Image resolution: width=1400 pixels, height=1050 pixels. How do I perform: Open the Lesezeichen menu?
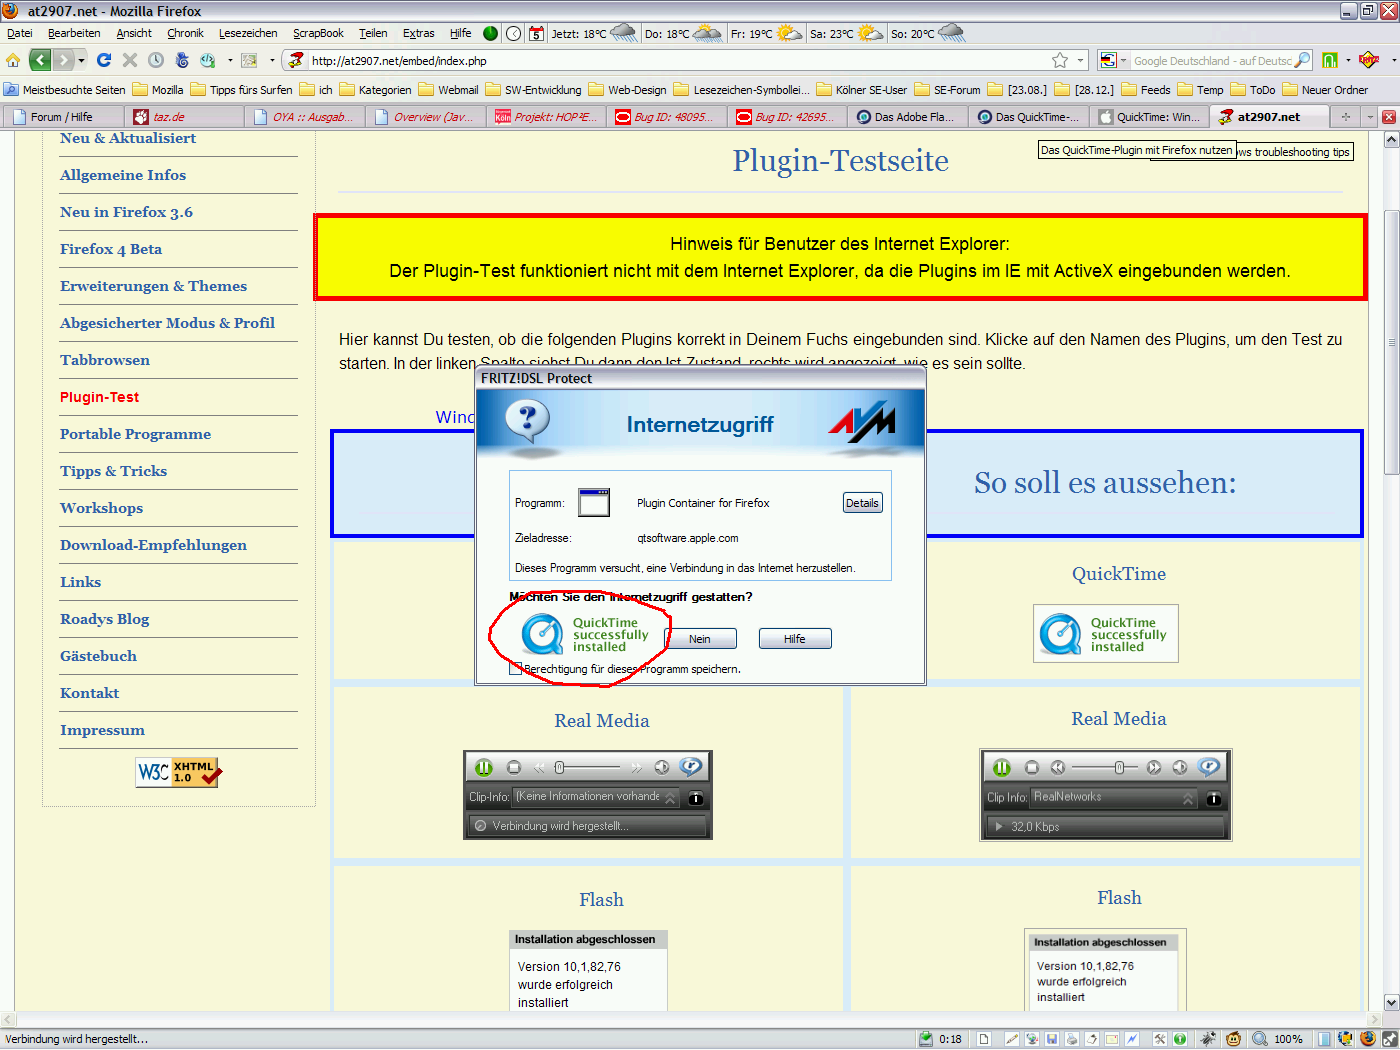point(248,33)
